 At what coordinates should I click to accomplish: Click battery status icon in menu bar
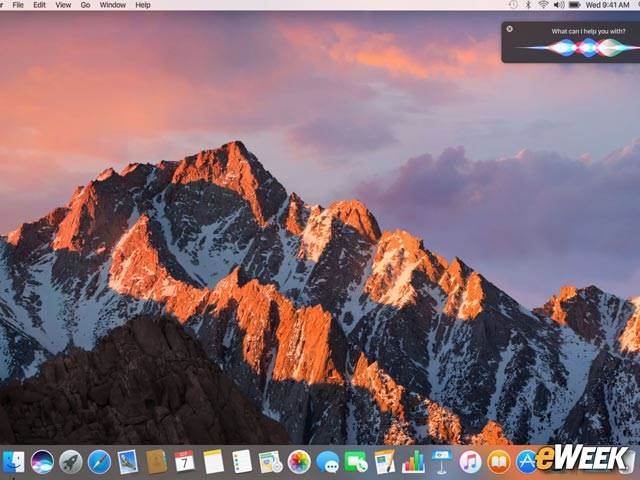tap(575, 5)
